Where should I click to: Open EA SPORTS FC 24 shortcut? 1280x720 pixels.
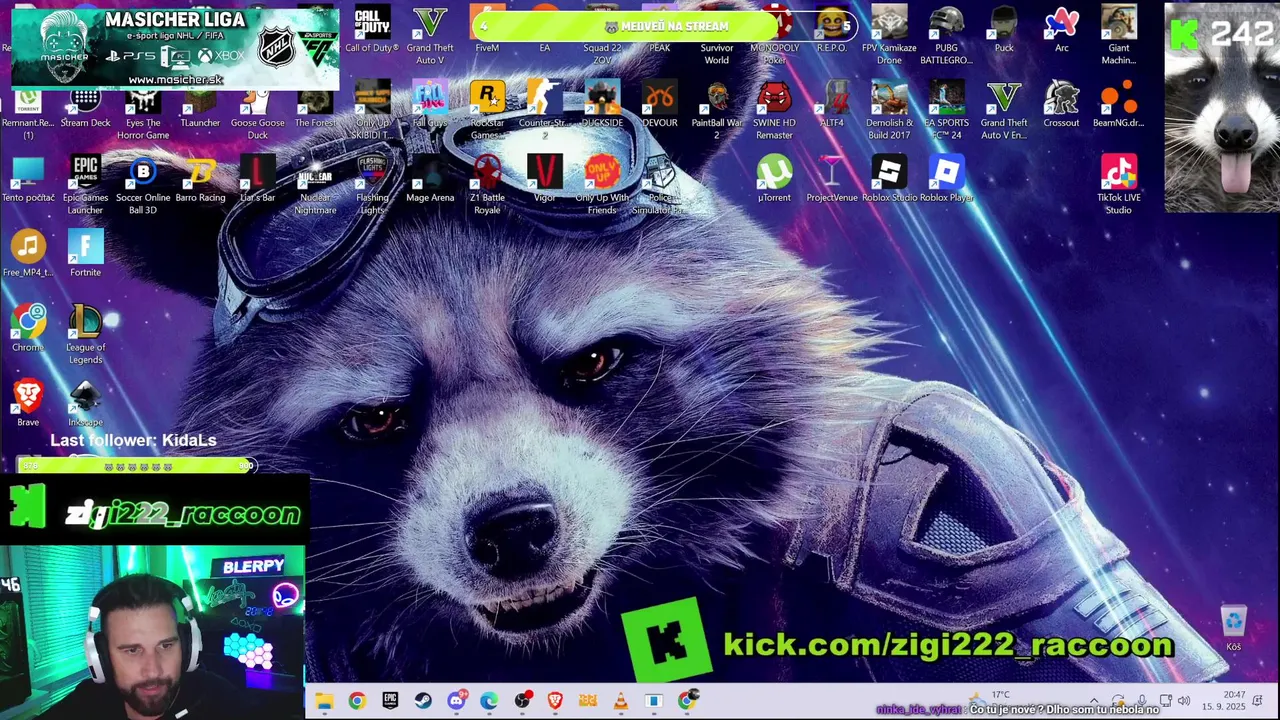click(946, 110)
